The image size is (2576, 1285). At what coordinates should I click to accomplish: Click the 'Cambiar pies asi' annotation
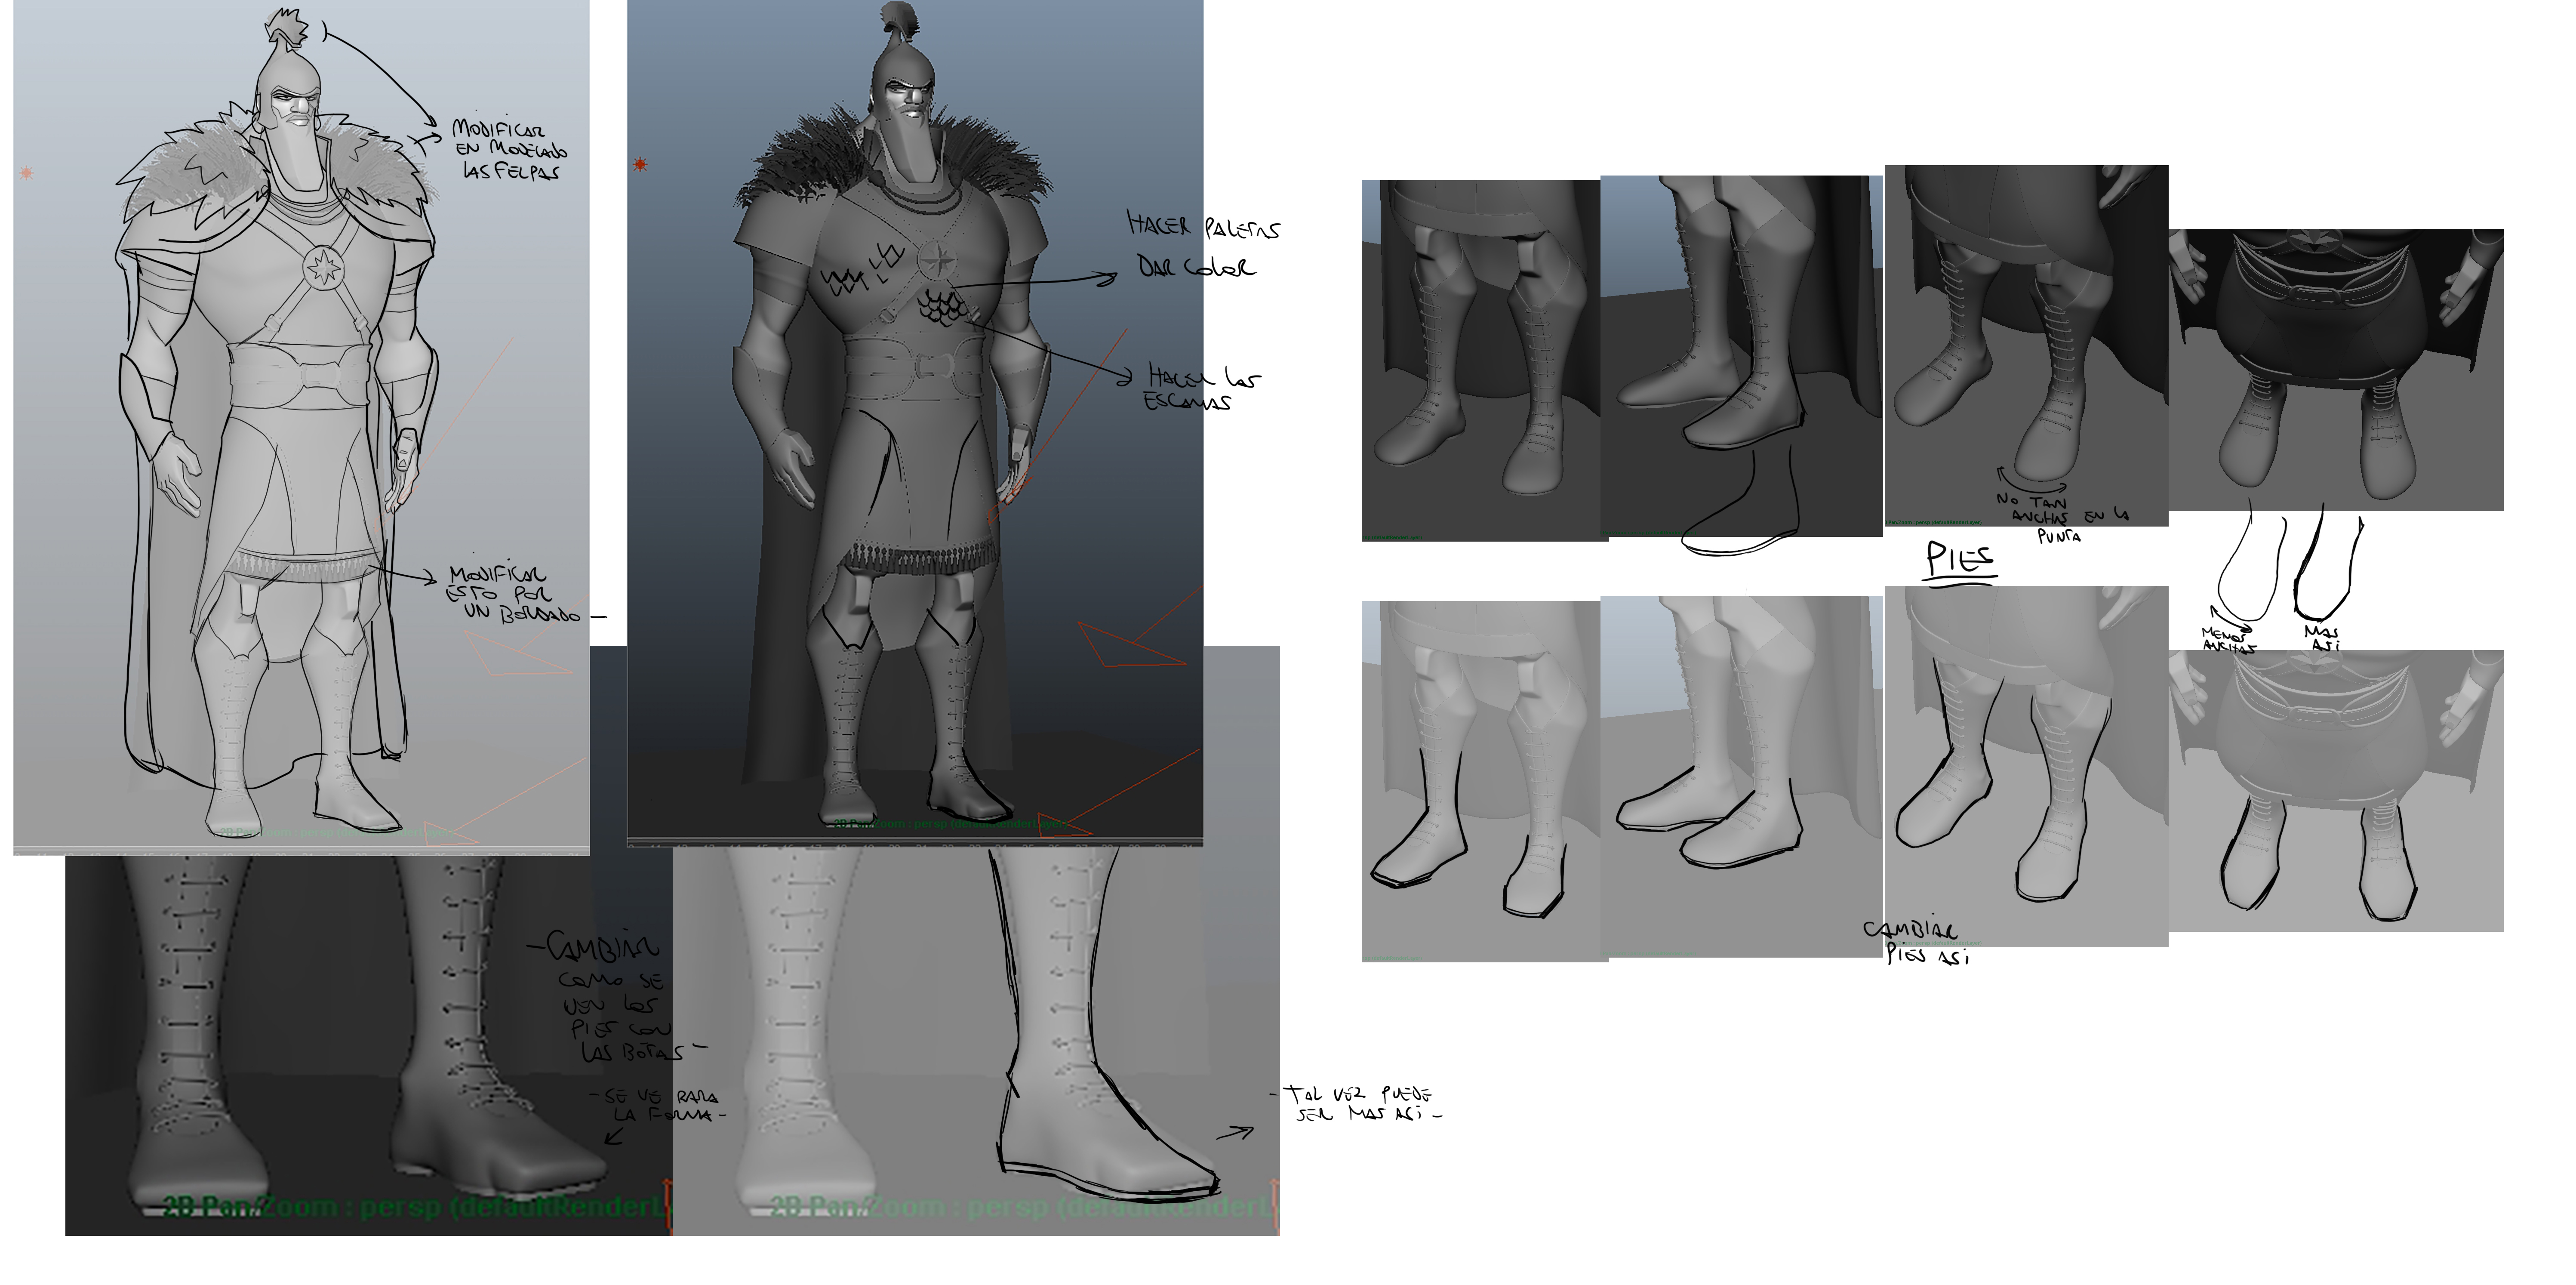(x=1910, y=942)
